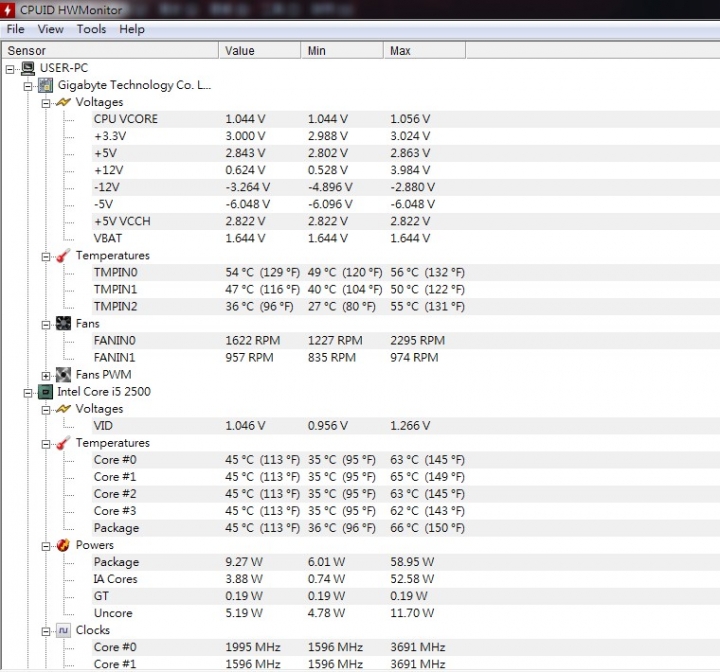Collapse the USER-PC root node
Screen dimensions: 720x672
coord(10,69)
